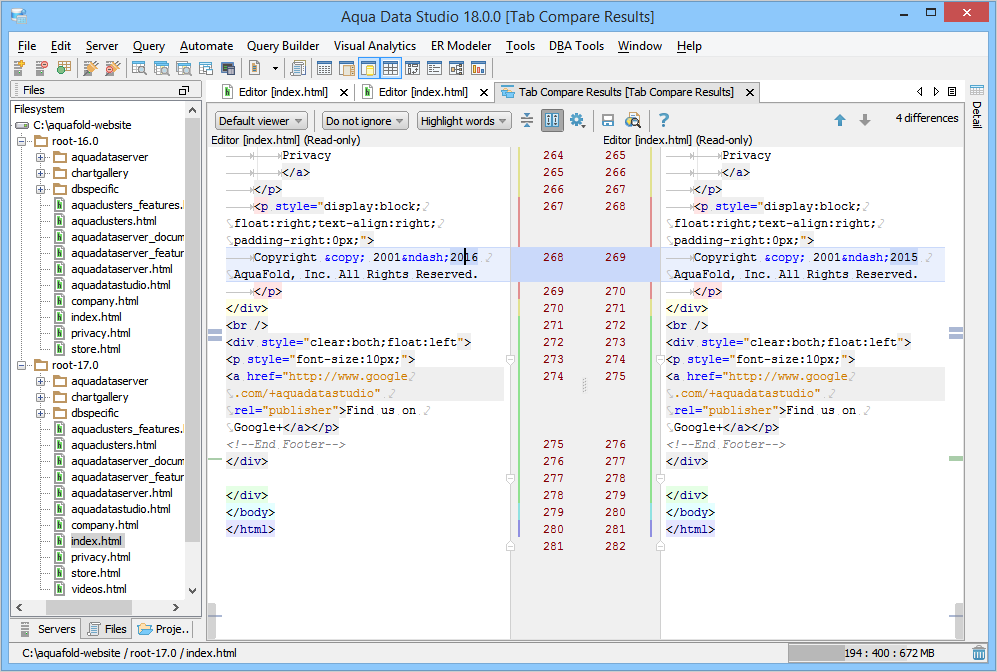Open the Query menu
The image size is (997, 672).
click(149, 46)
